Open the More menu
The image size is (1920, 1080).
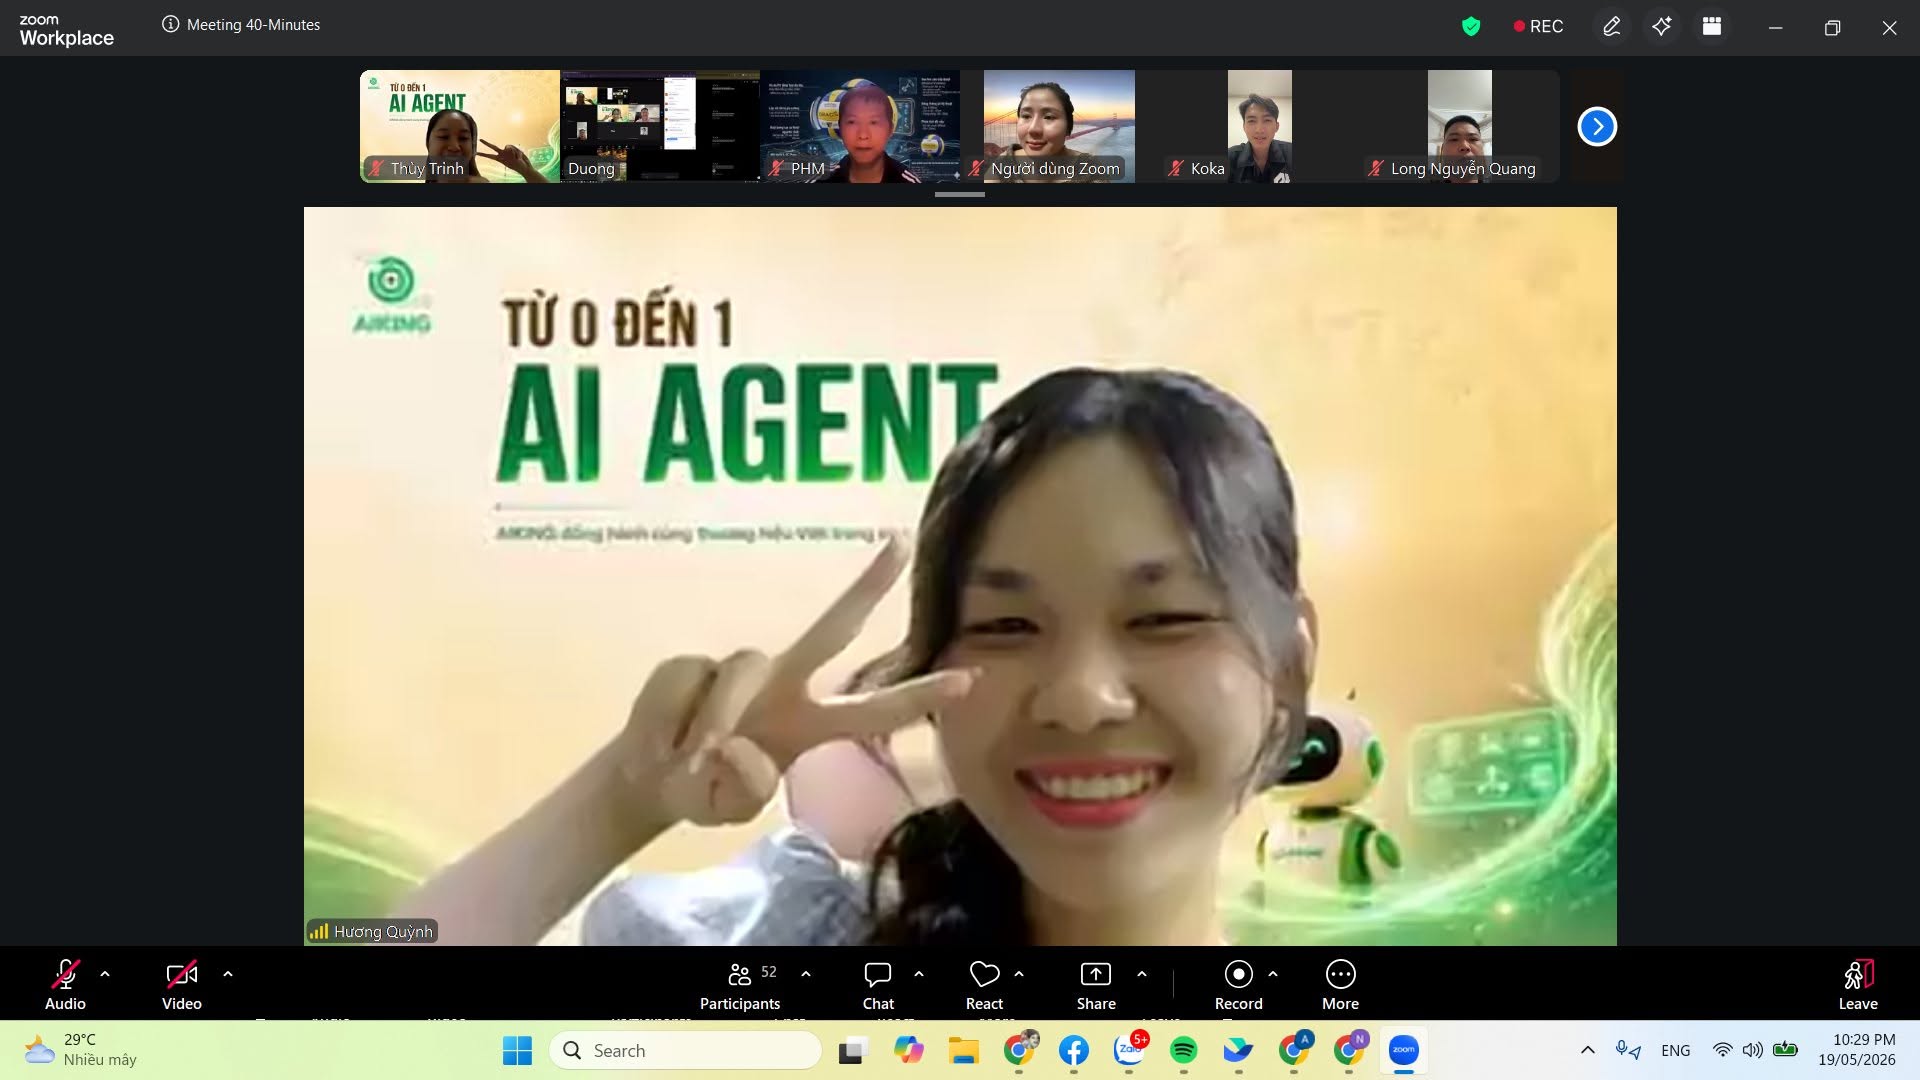click(x=1340, y=985)
